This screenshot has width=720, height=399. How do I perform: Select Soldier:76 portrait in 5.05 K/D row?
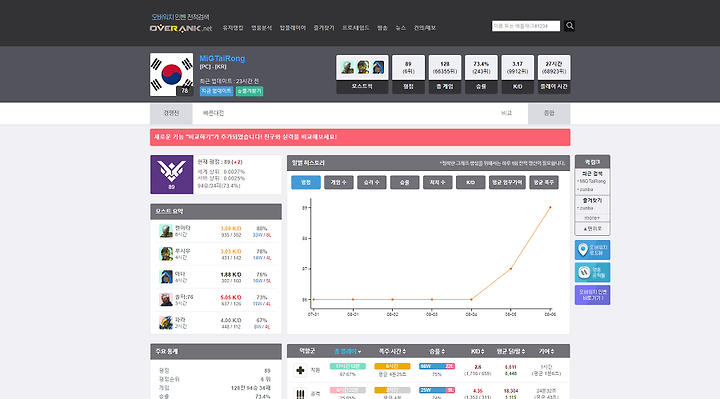(x=166, y=300)
